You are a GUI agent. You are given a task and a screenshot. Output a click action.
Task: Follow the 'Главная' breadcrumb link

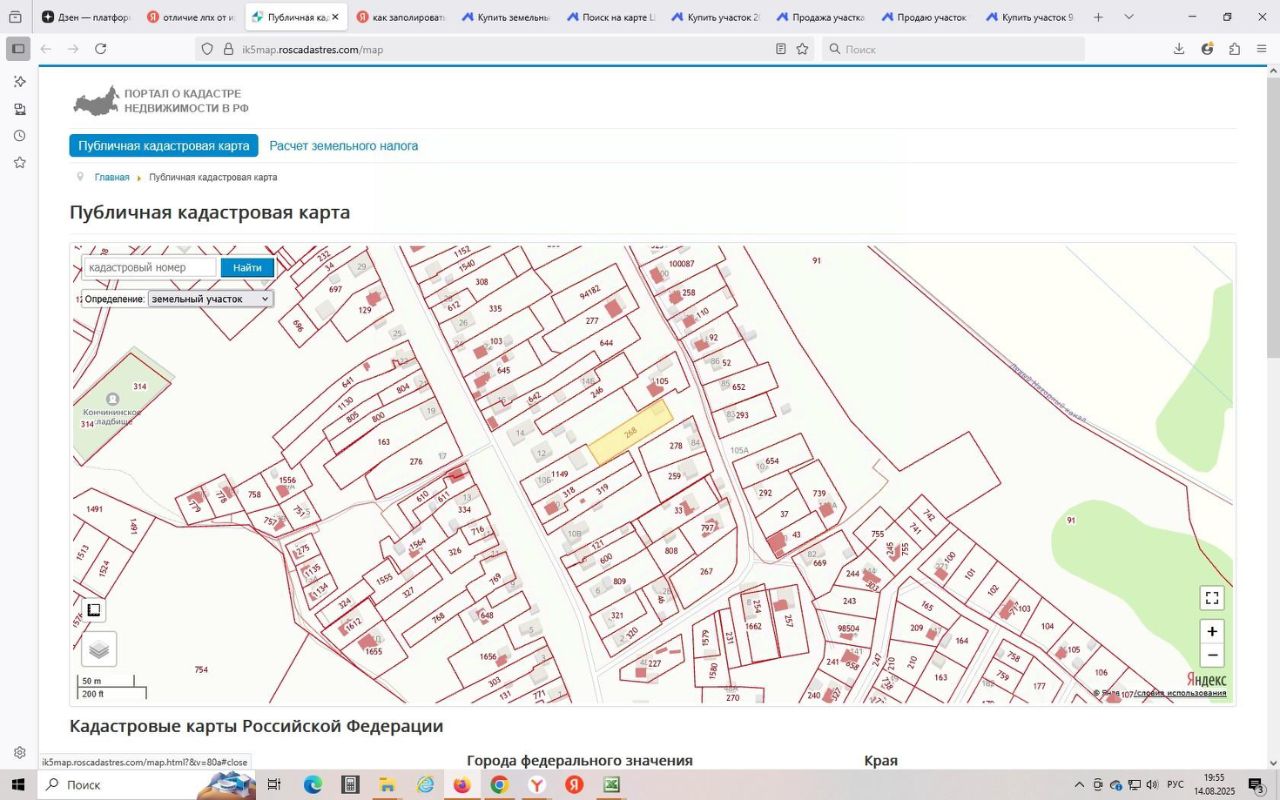pyautogui.click(x=112, y=177)
